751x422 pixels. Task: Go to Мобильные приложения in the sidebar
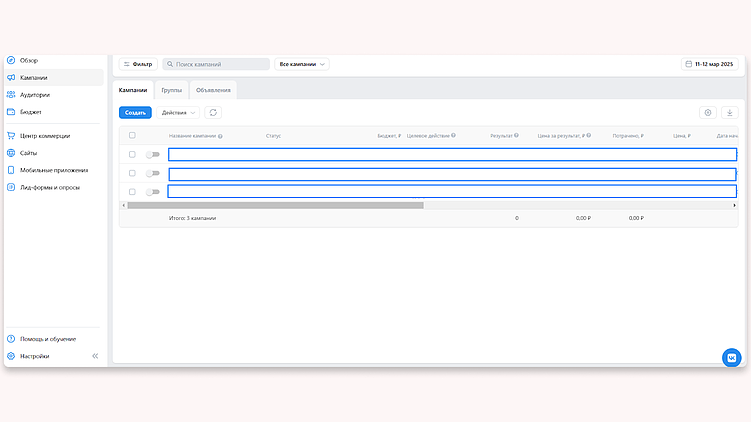[54, 171]
